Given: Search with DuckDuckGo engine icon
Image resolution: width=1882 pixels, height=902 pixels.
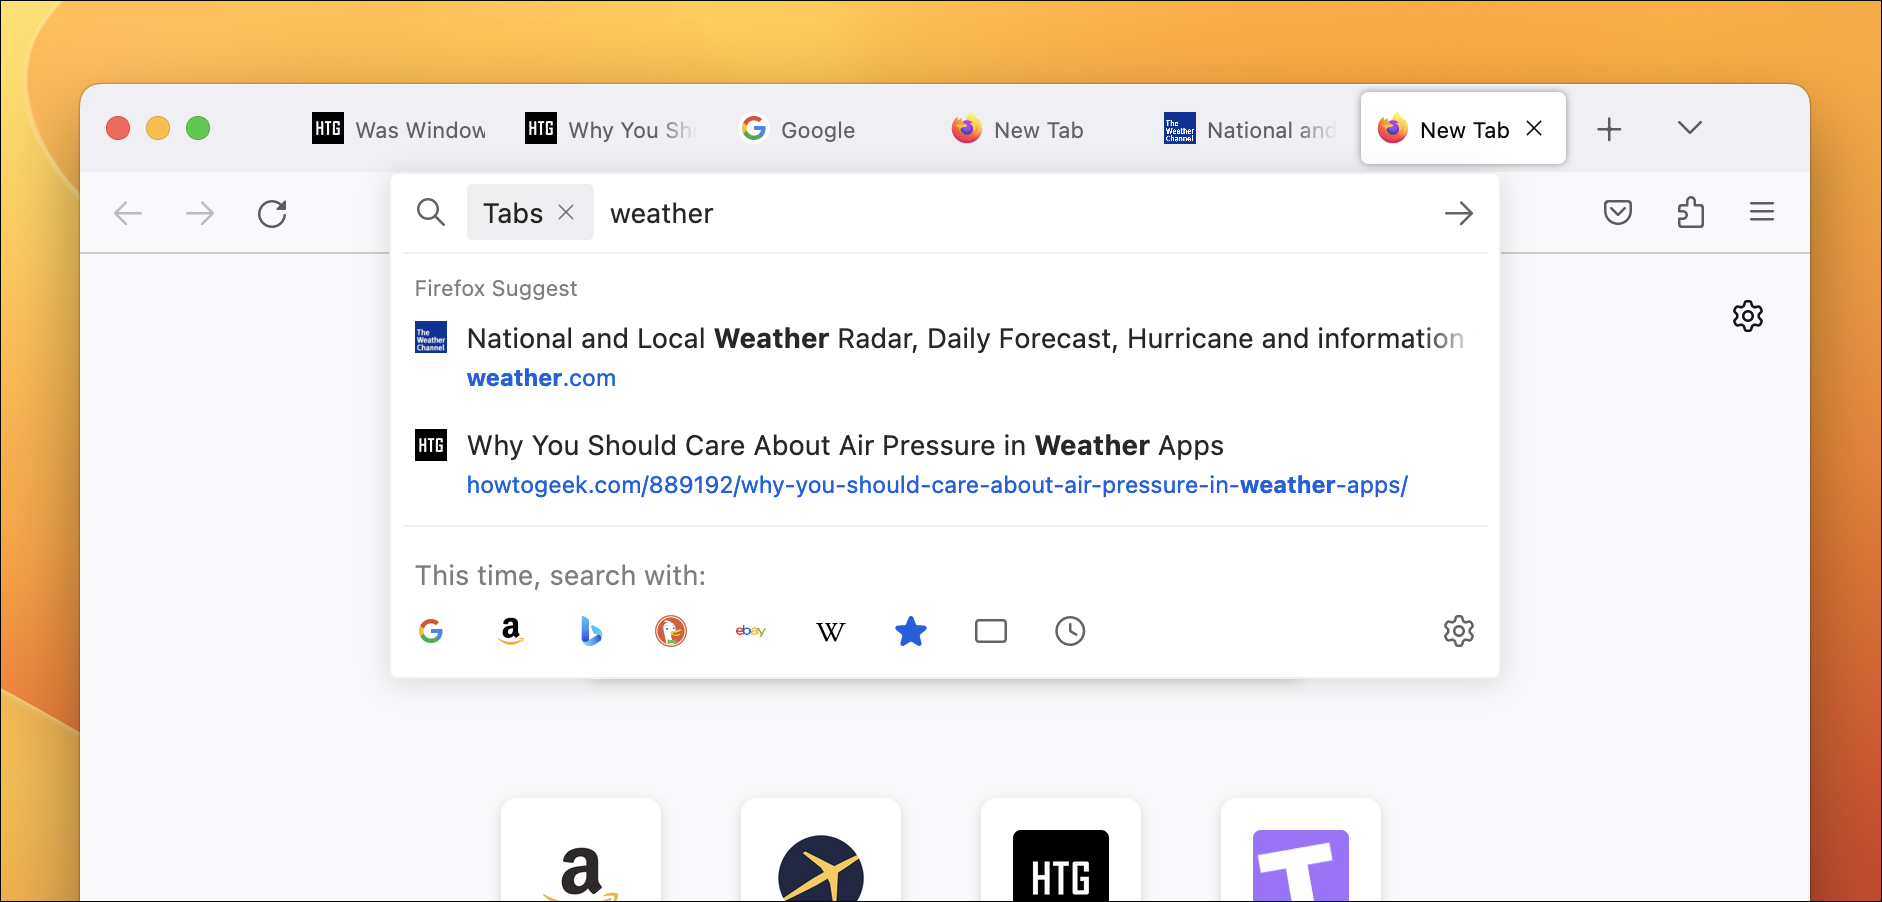Looking at the screenshot, I should click(671, 631).
